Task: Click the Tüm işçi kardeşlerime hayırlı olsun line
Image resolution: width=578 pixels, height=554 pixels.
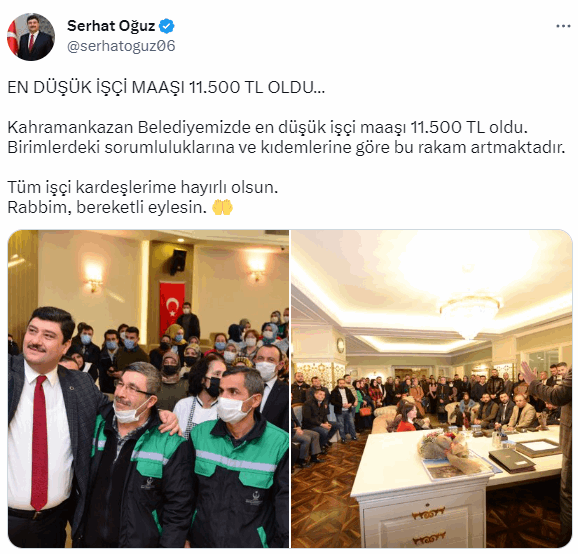Action: 143,187
